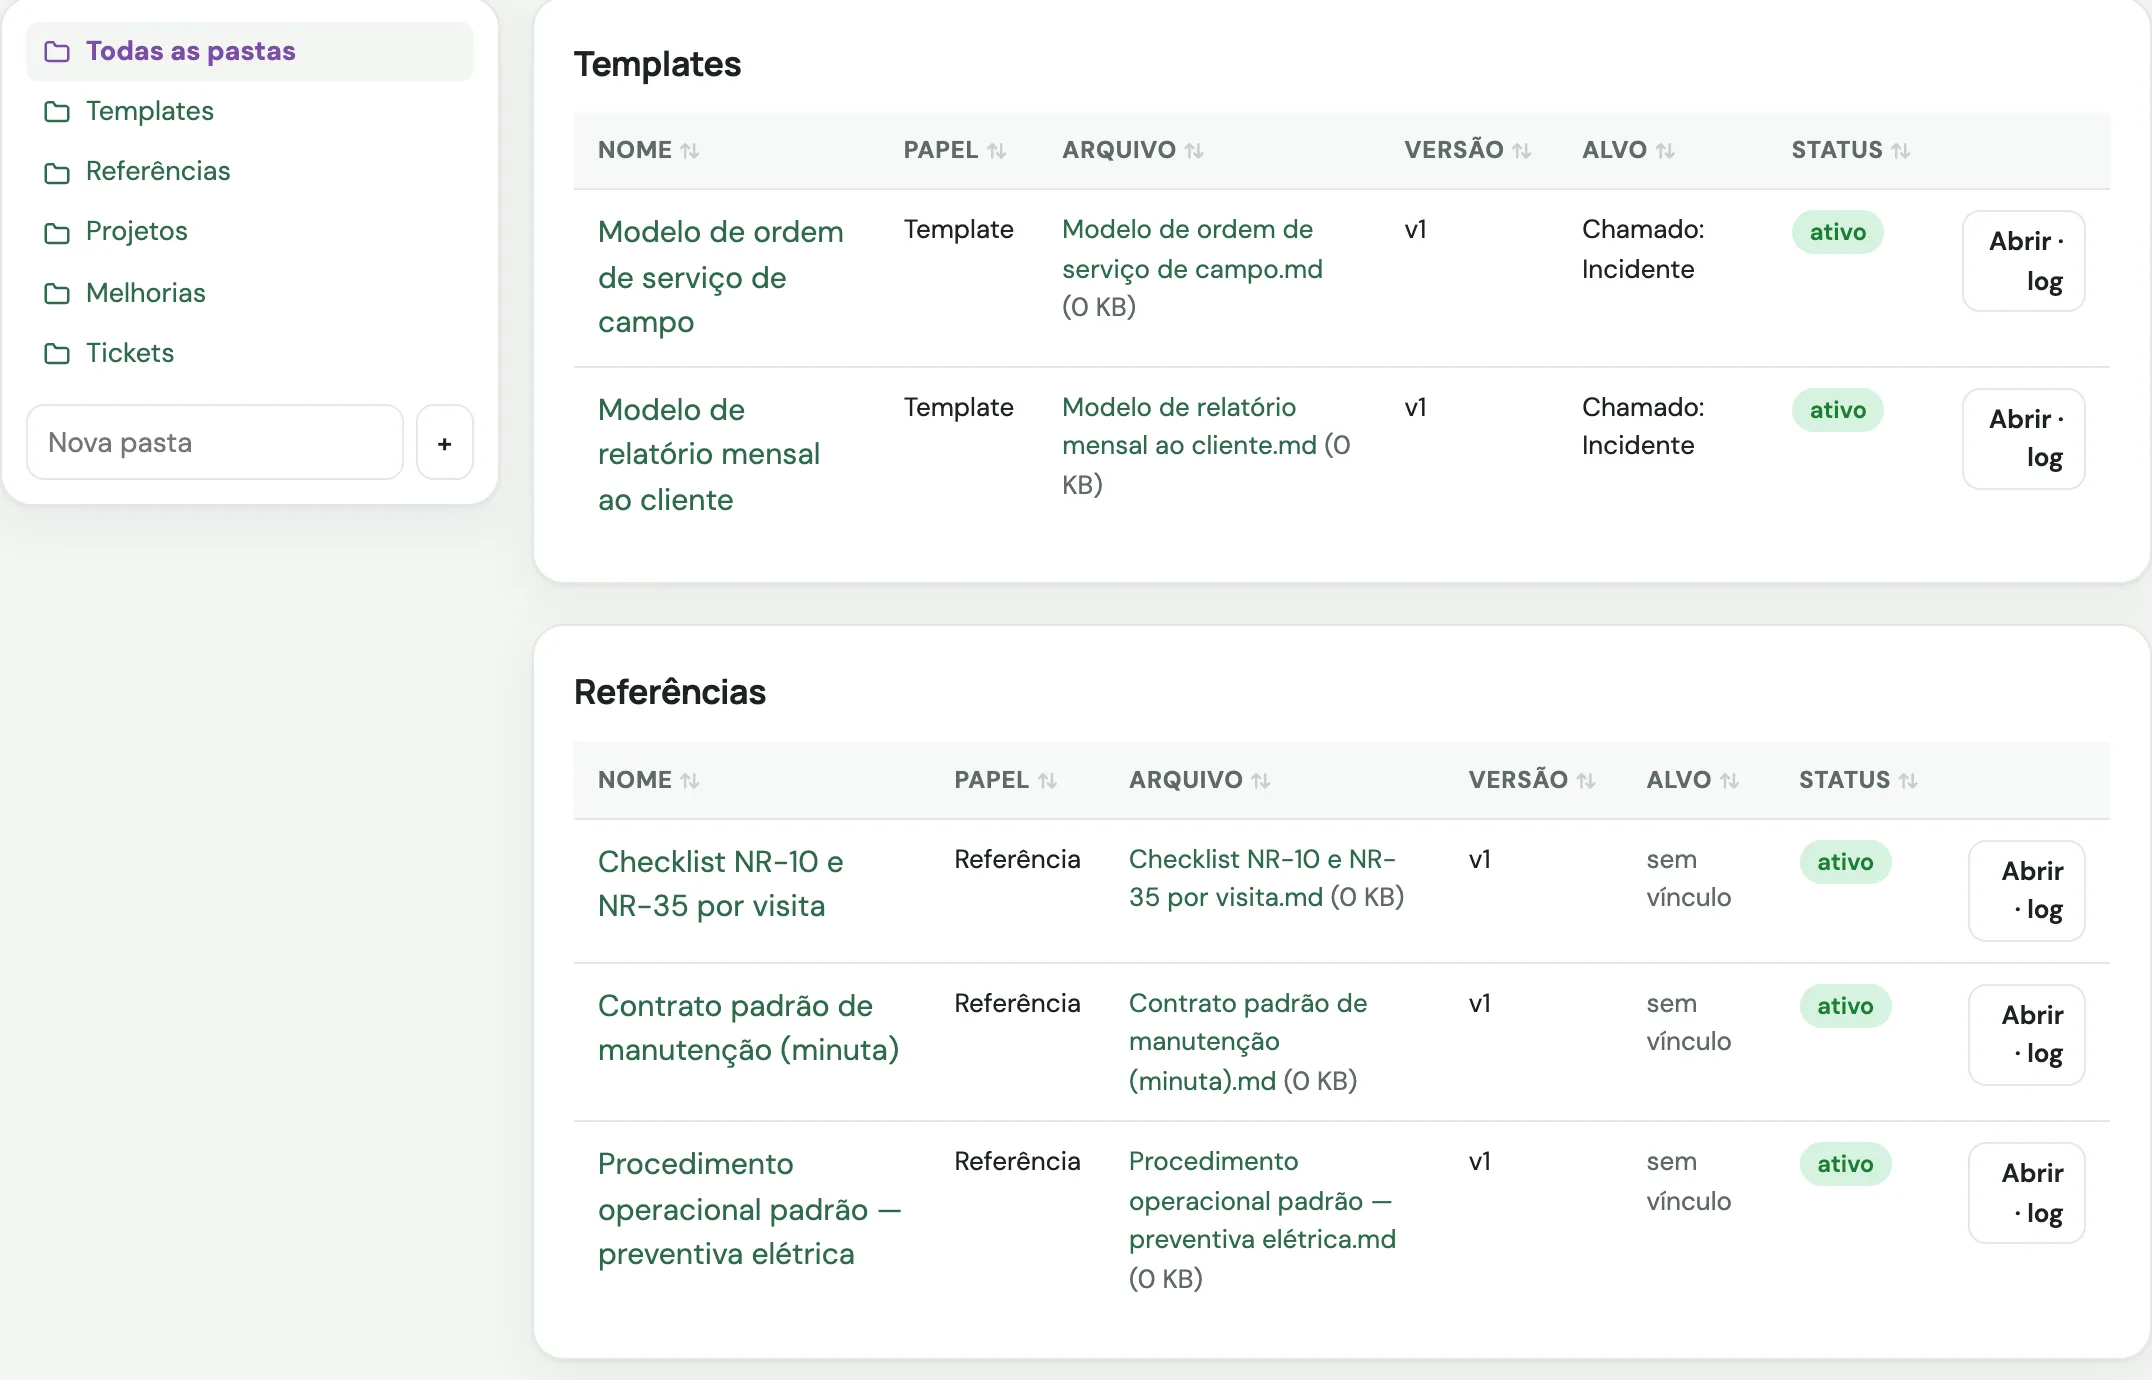2152x1380 pixels.
Task: Open Procedimento operacional padrão name link
Action: [750, 1209]
